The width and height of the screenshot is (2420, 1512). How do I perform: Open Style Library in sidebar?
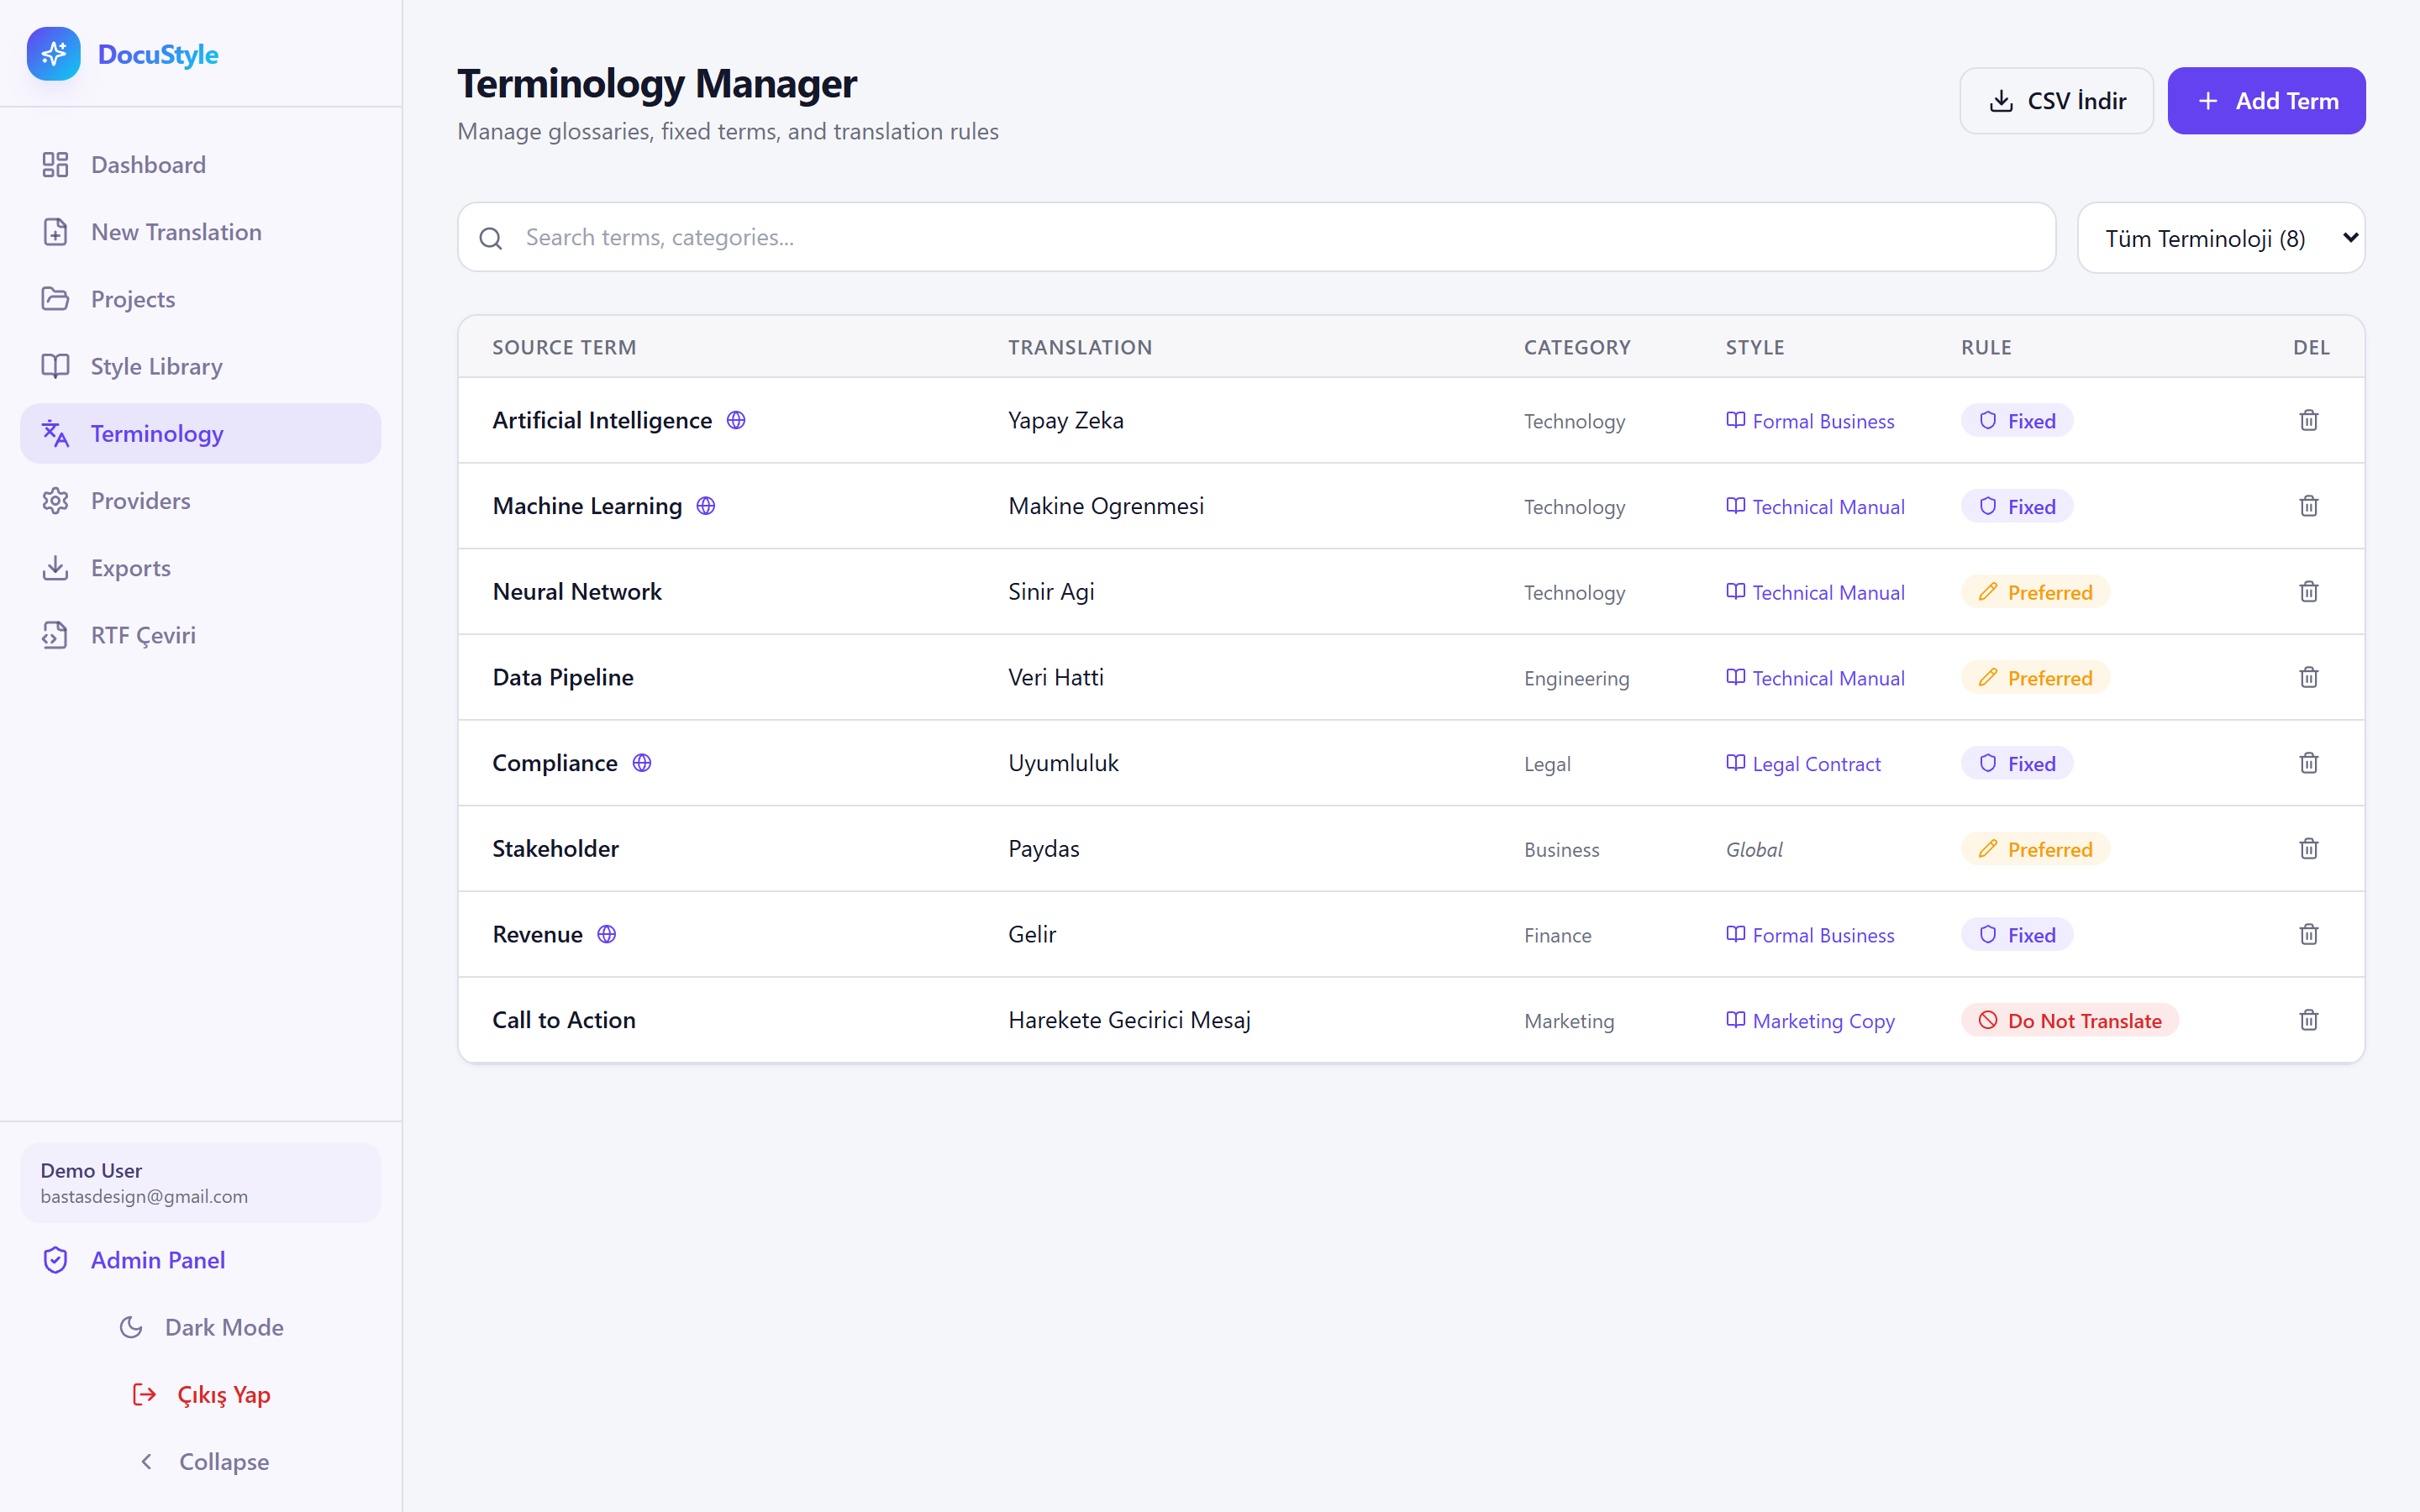coord(156,366)
